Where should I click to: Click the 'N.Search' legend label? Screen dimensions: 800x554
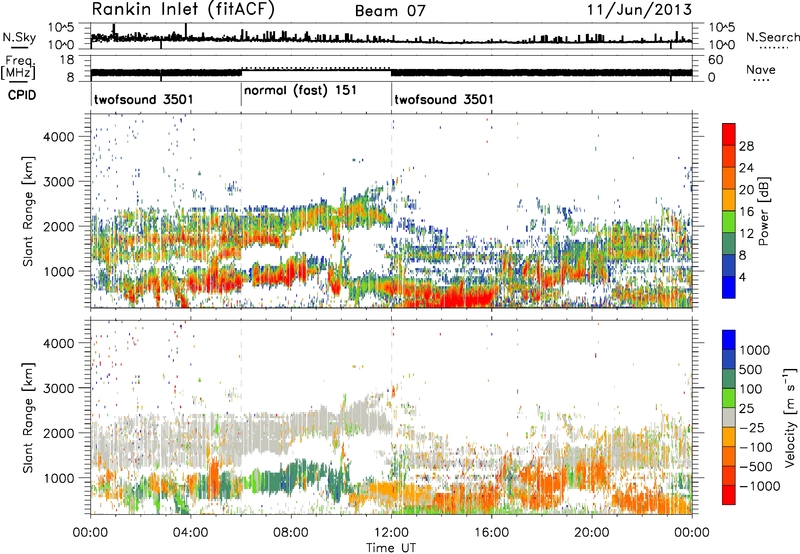772,37
